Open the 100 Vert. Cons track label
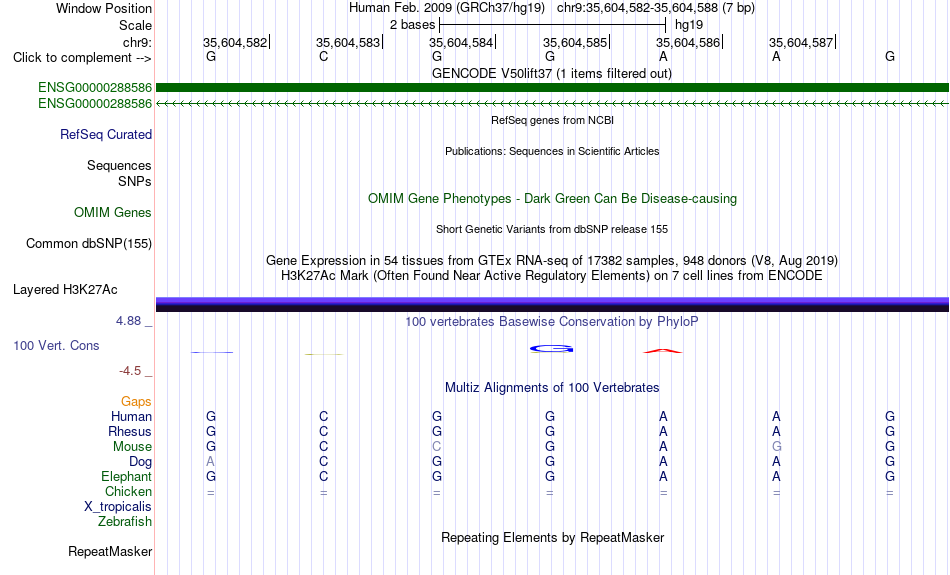 (56, 345)
